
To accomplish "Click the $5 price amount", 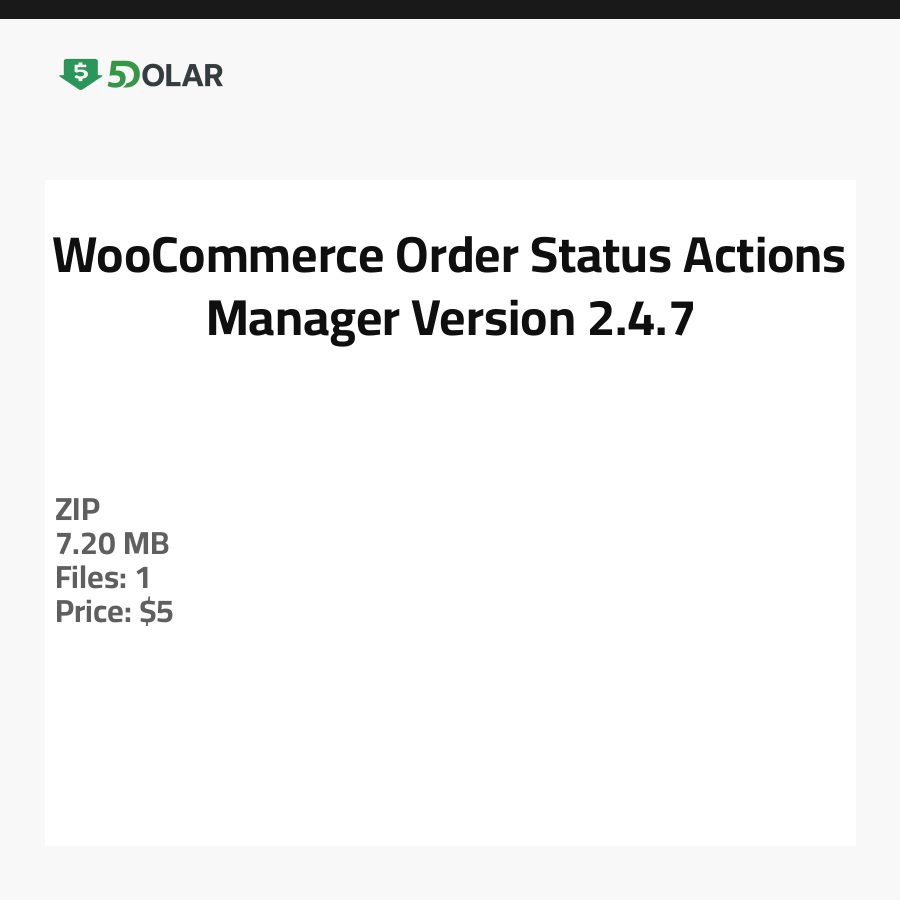I will tap(156, 612).
